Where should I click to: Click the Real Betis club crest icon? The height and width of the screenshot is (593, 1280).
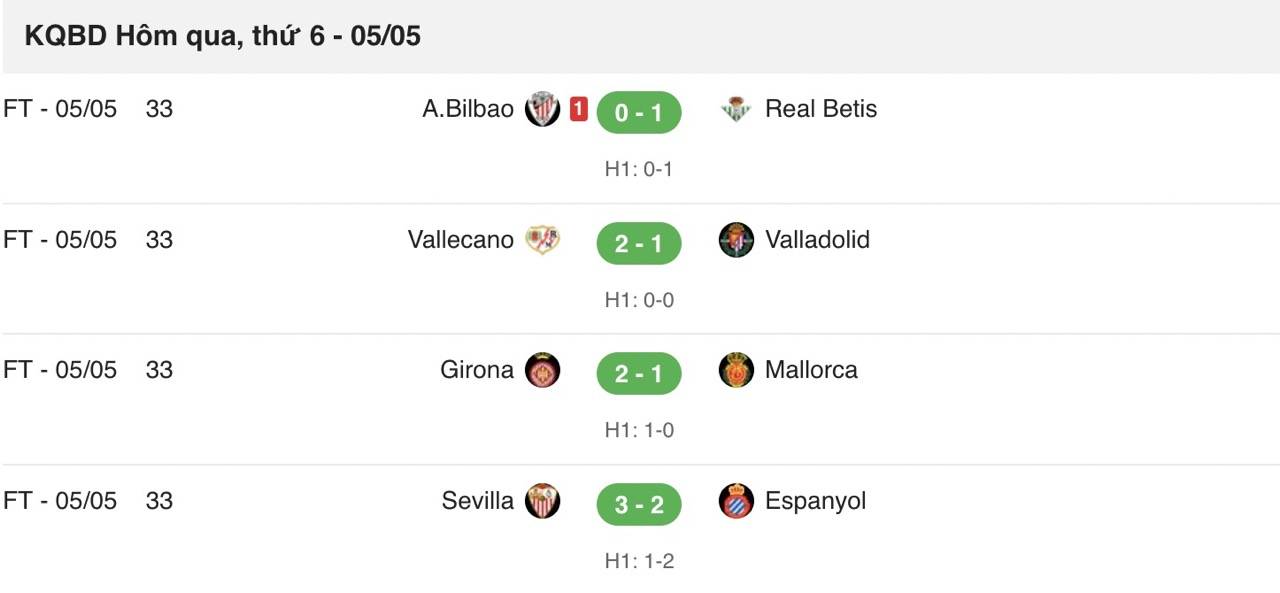click(x=736, y=109)
